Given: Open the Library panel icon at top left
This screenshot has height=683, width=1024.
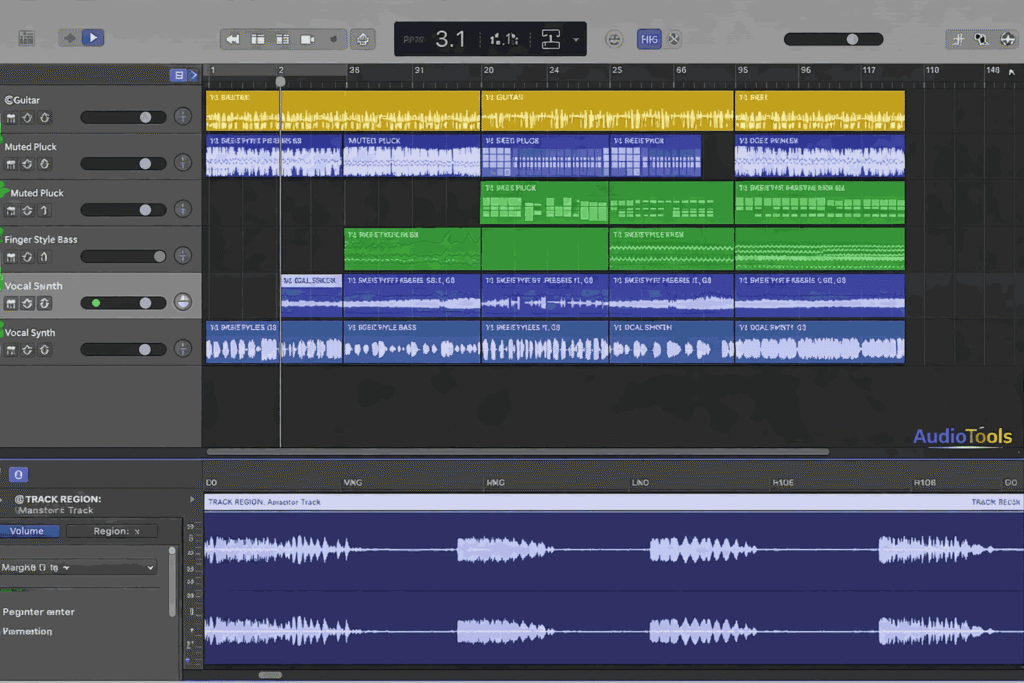Looking at the screenshot, I should click(x=26, y=37).
